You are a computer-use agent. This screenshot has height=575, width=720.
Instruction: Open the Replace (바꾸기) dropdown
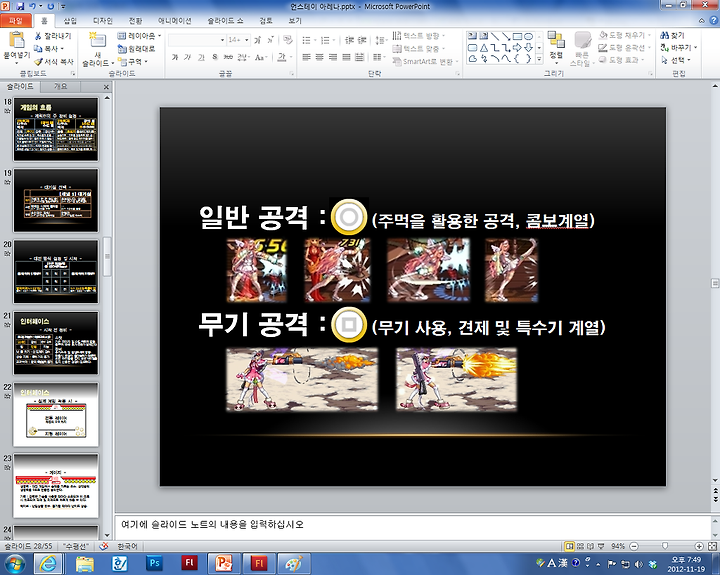click(x=679, y=48)
